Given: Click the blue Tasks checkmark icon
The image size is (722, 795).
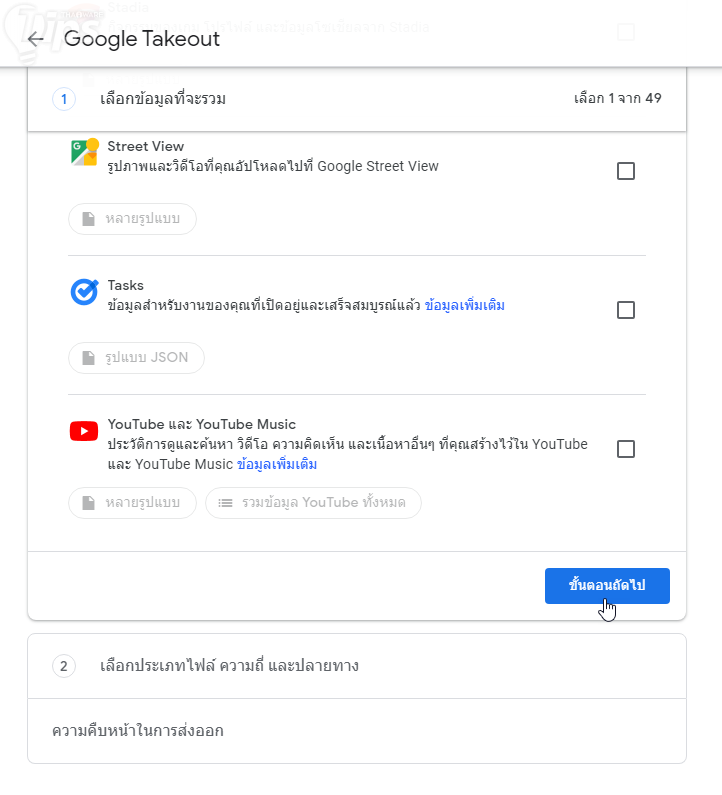Looking at the screenshot, I should point(84,291).
